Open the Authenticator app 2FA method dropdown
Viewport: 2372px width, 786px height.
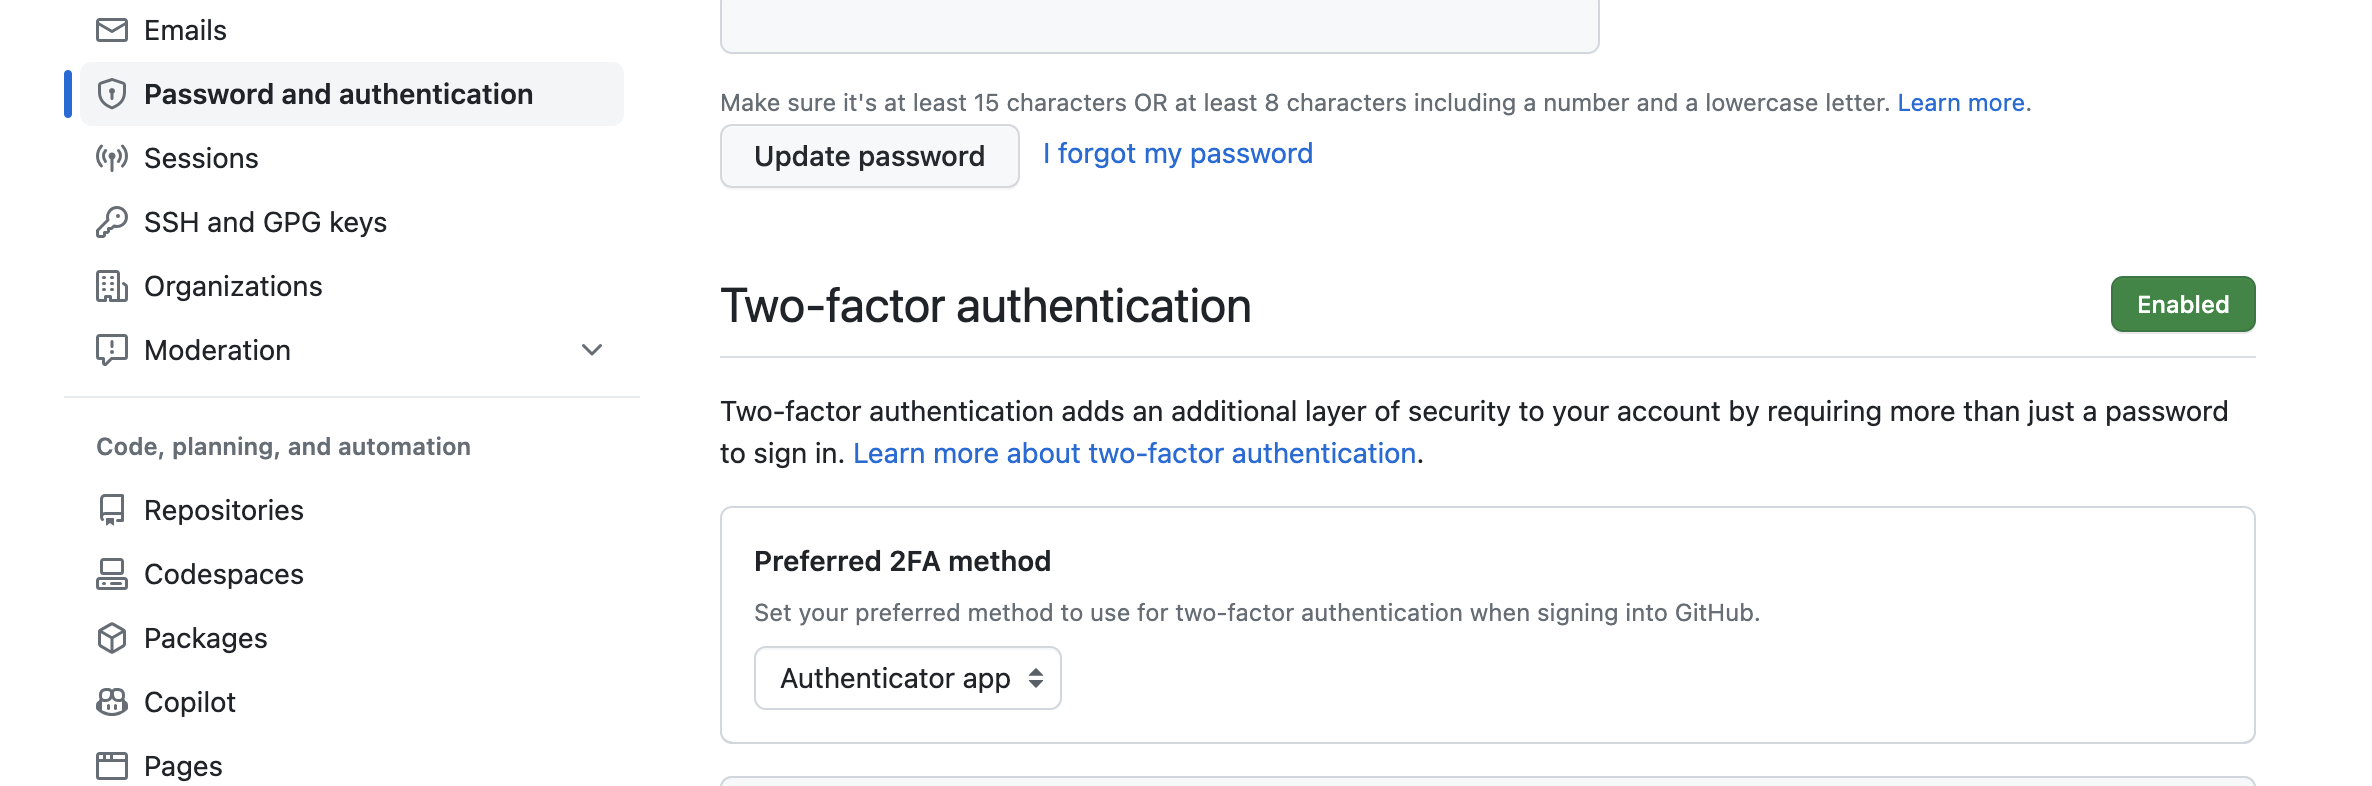907,678
